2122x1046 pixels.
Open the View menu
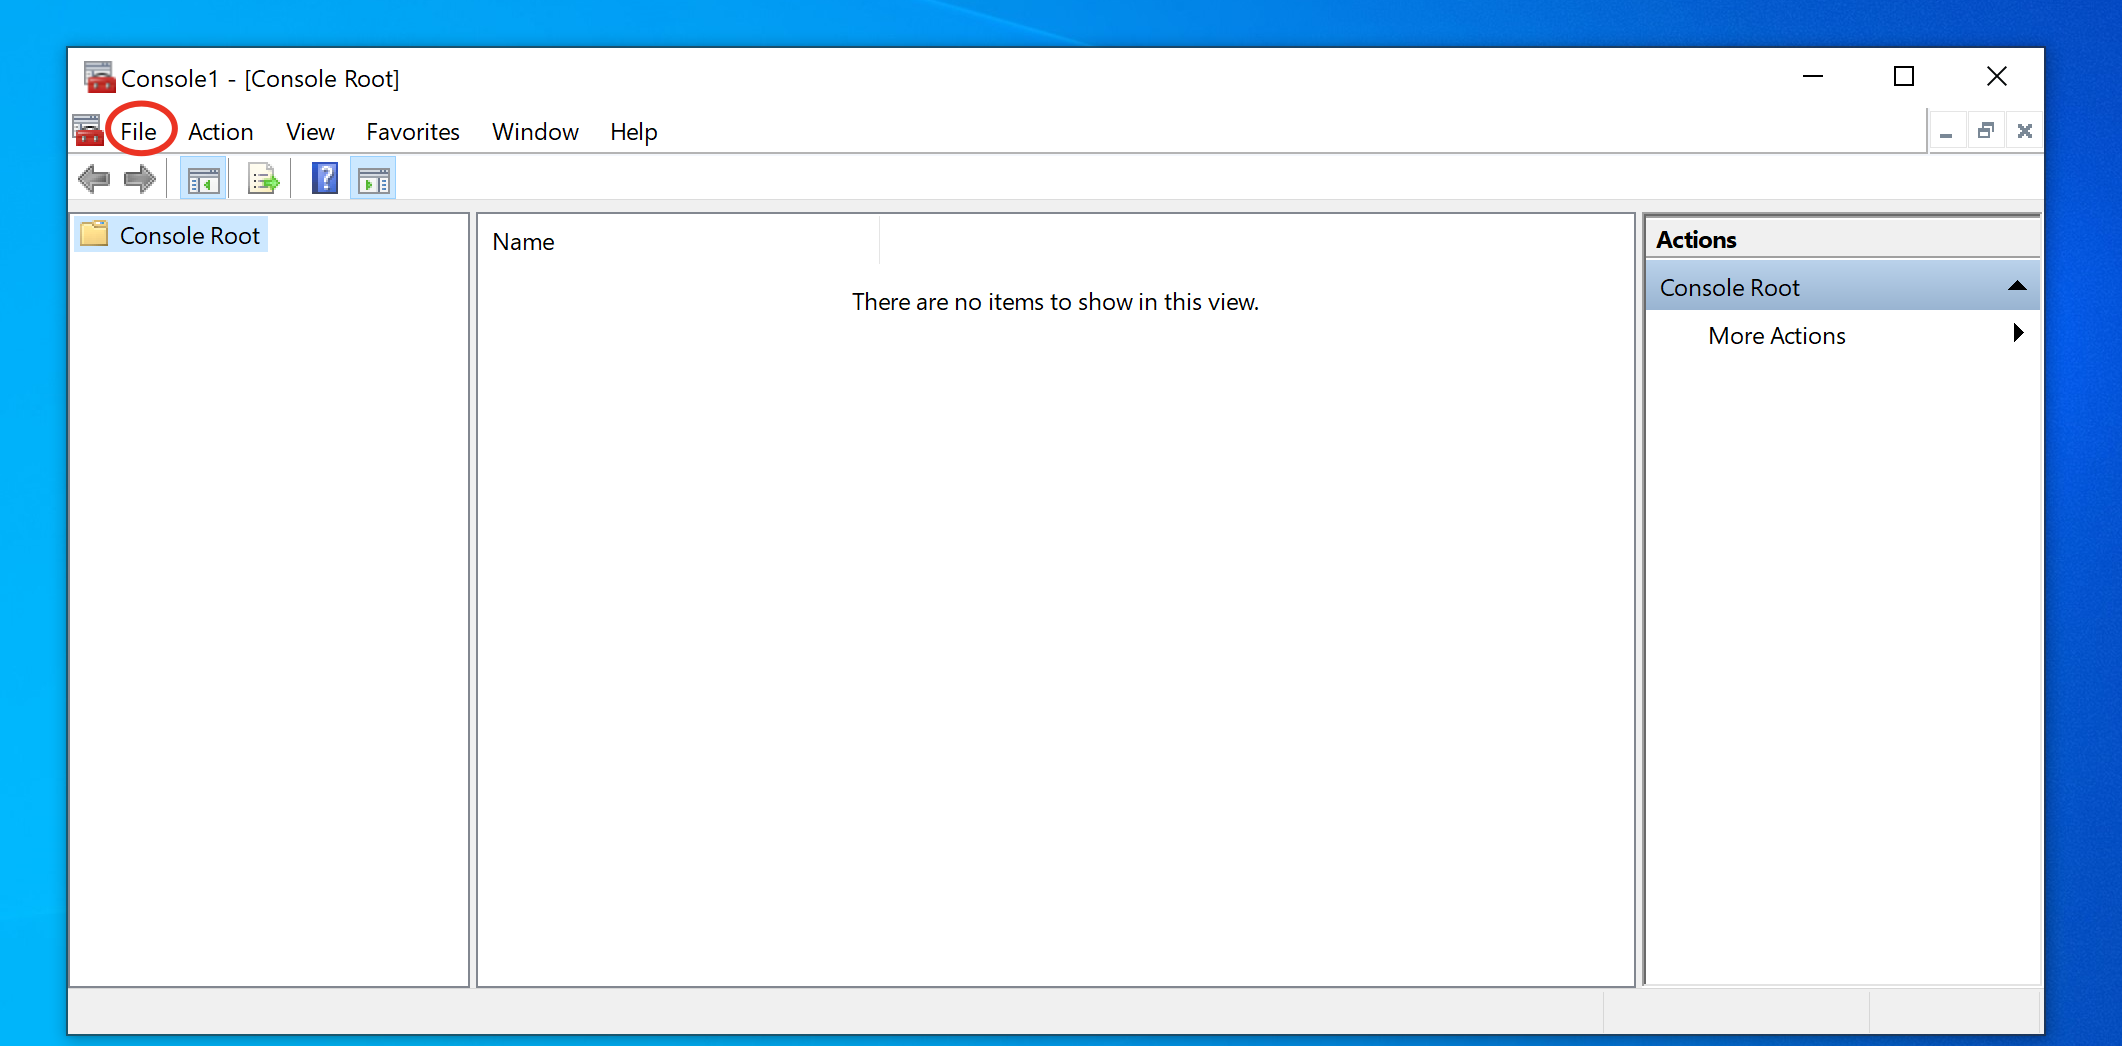[310, 132]
